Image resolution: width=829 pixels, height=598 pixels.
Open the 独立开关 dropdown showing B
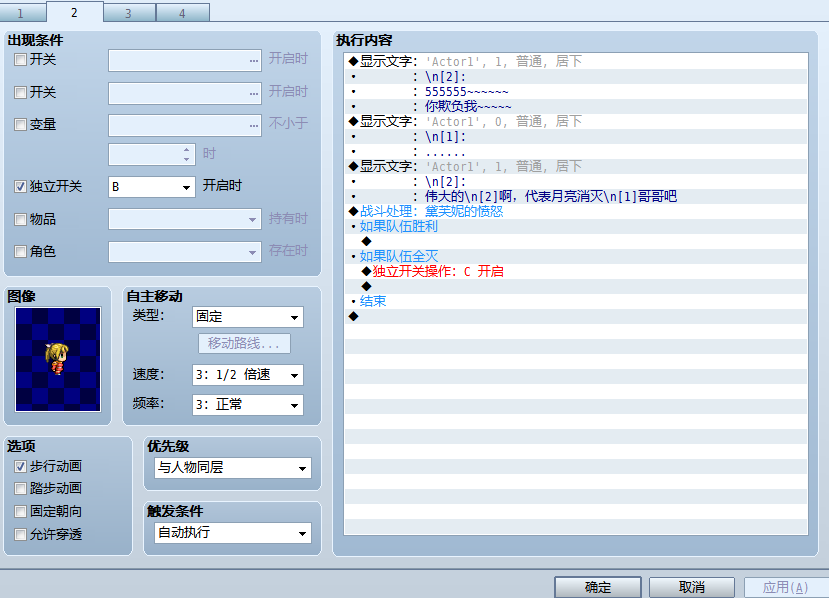pos(152,187)
